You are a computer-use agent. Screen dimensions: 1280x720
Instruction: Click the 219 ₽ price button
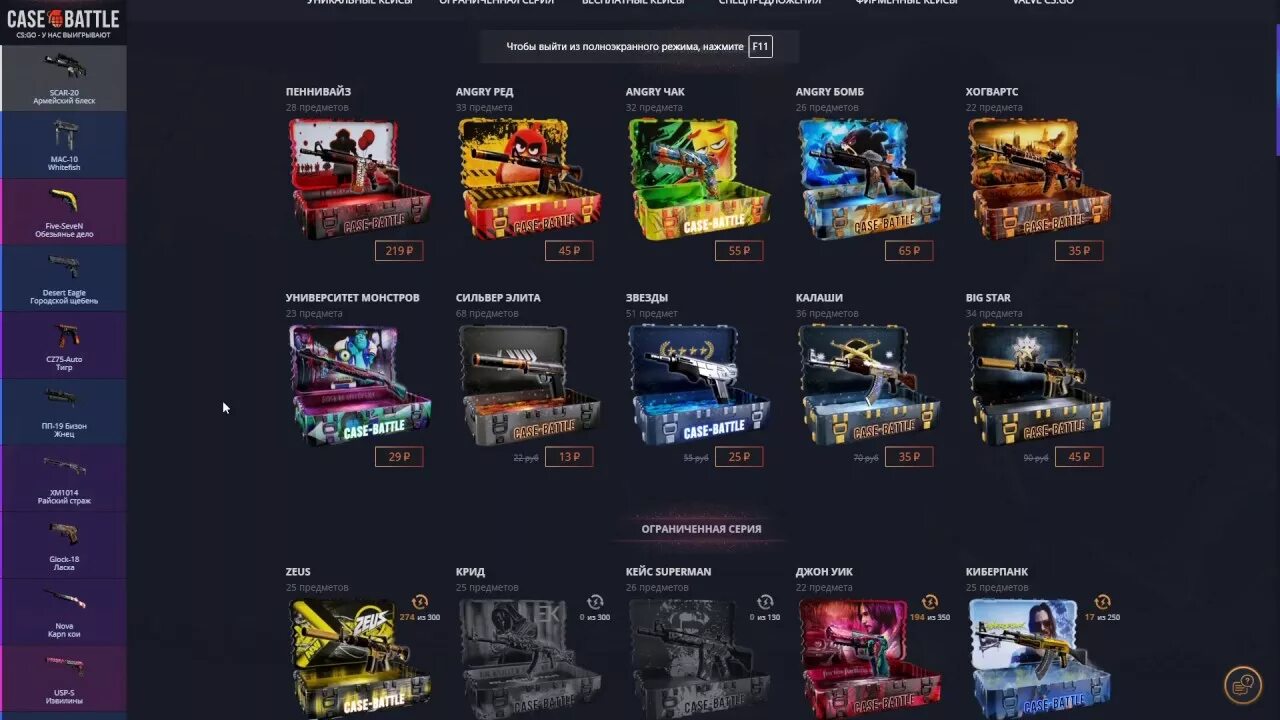click(x=399, y=251)
